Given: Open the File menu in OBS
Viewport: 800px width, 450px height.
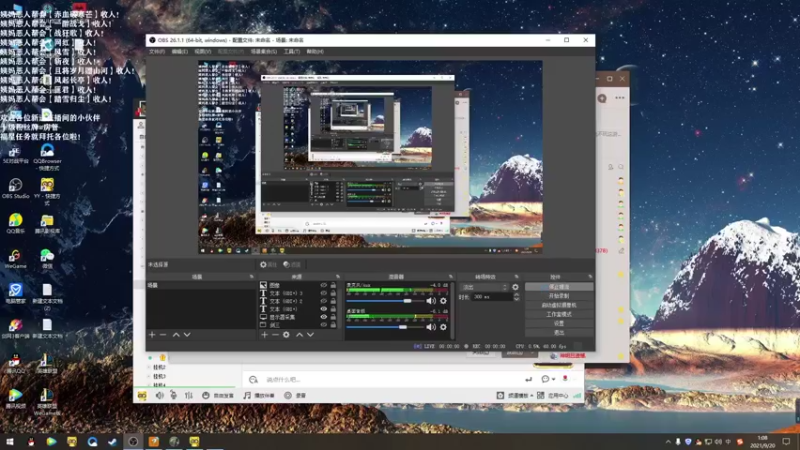Looking at the screenshot, I should click(x=157, y=52).
